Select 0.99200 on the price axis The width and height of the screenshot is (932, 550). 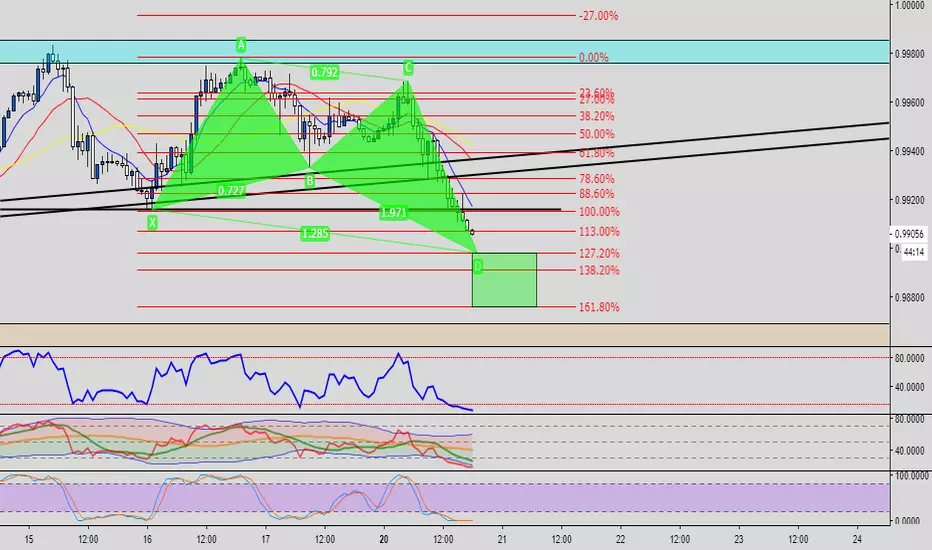[909, 200]
